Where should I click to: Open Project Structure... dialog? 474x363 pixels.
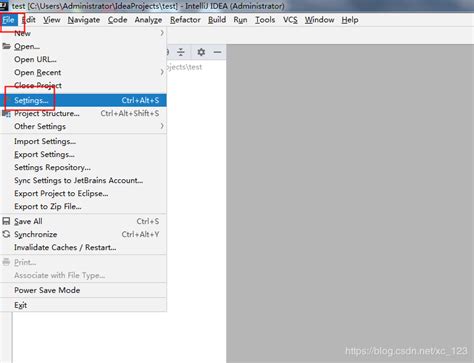click(83, 113)
